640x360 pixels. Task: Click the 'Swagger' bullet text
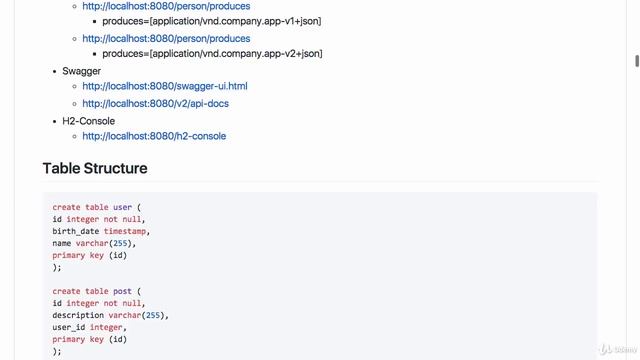(81, 71)
